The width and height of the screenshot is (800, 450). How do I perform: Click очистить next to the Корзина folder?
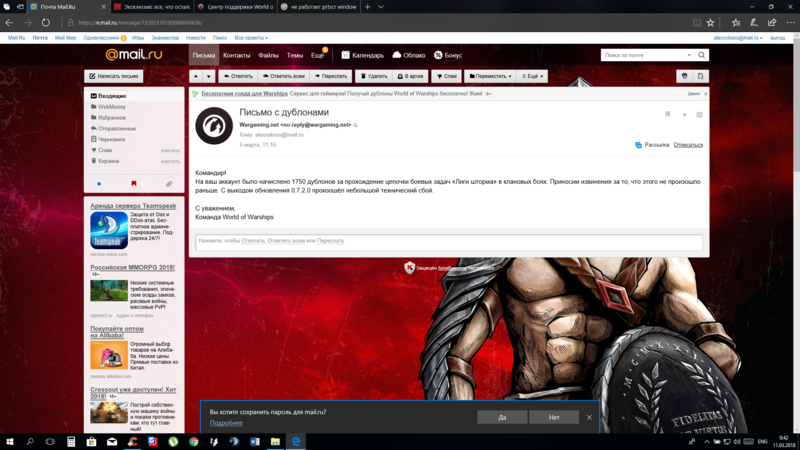click(170, 161)
